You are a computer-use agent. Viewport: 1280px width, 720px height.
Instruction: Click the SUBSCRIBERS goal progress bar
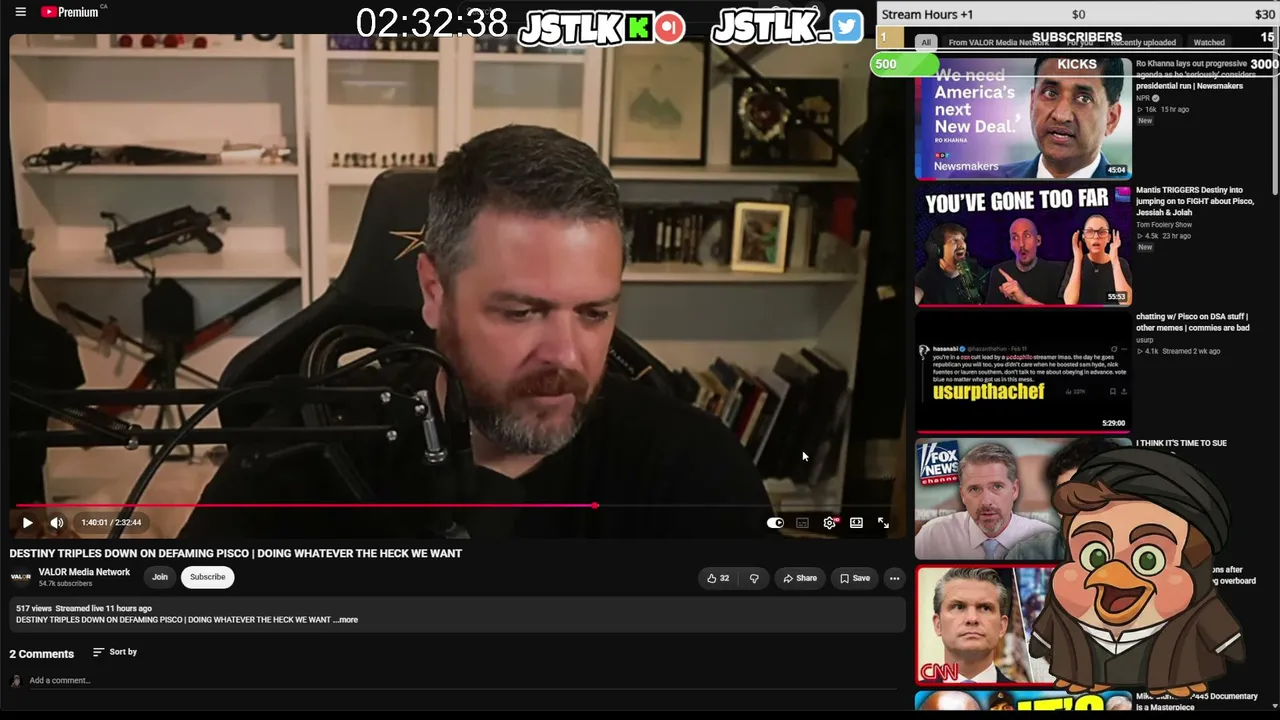click(1077, 37)
